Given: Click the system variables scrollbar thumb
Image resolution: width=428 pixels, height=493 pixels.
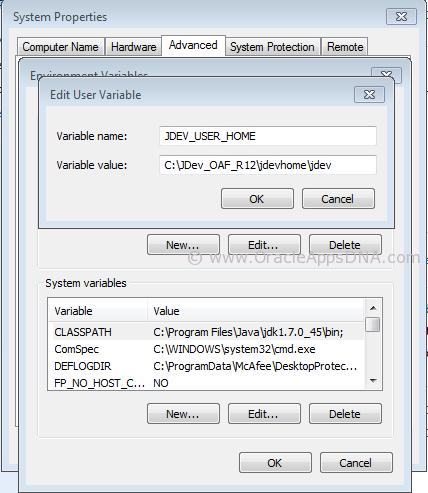Looking at the screenshot, I should coord(373,325).
